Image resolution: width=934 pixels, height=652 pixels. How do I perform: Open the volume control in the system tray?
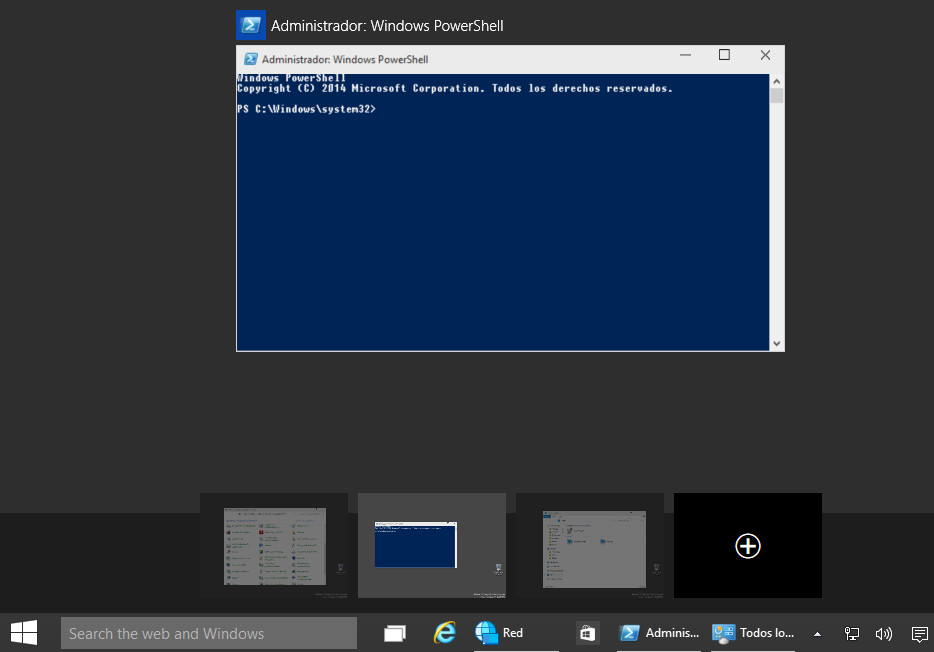tap(883, 632)
